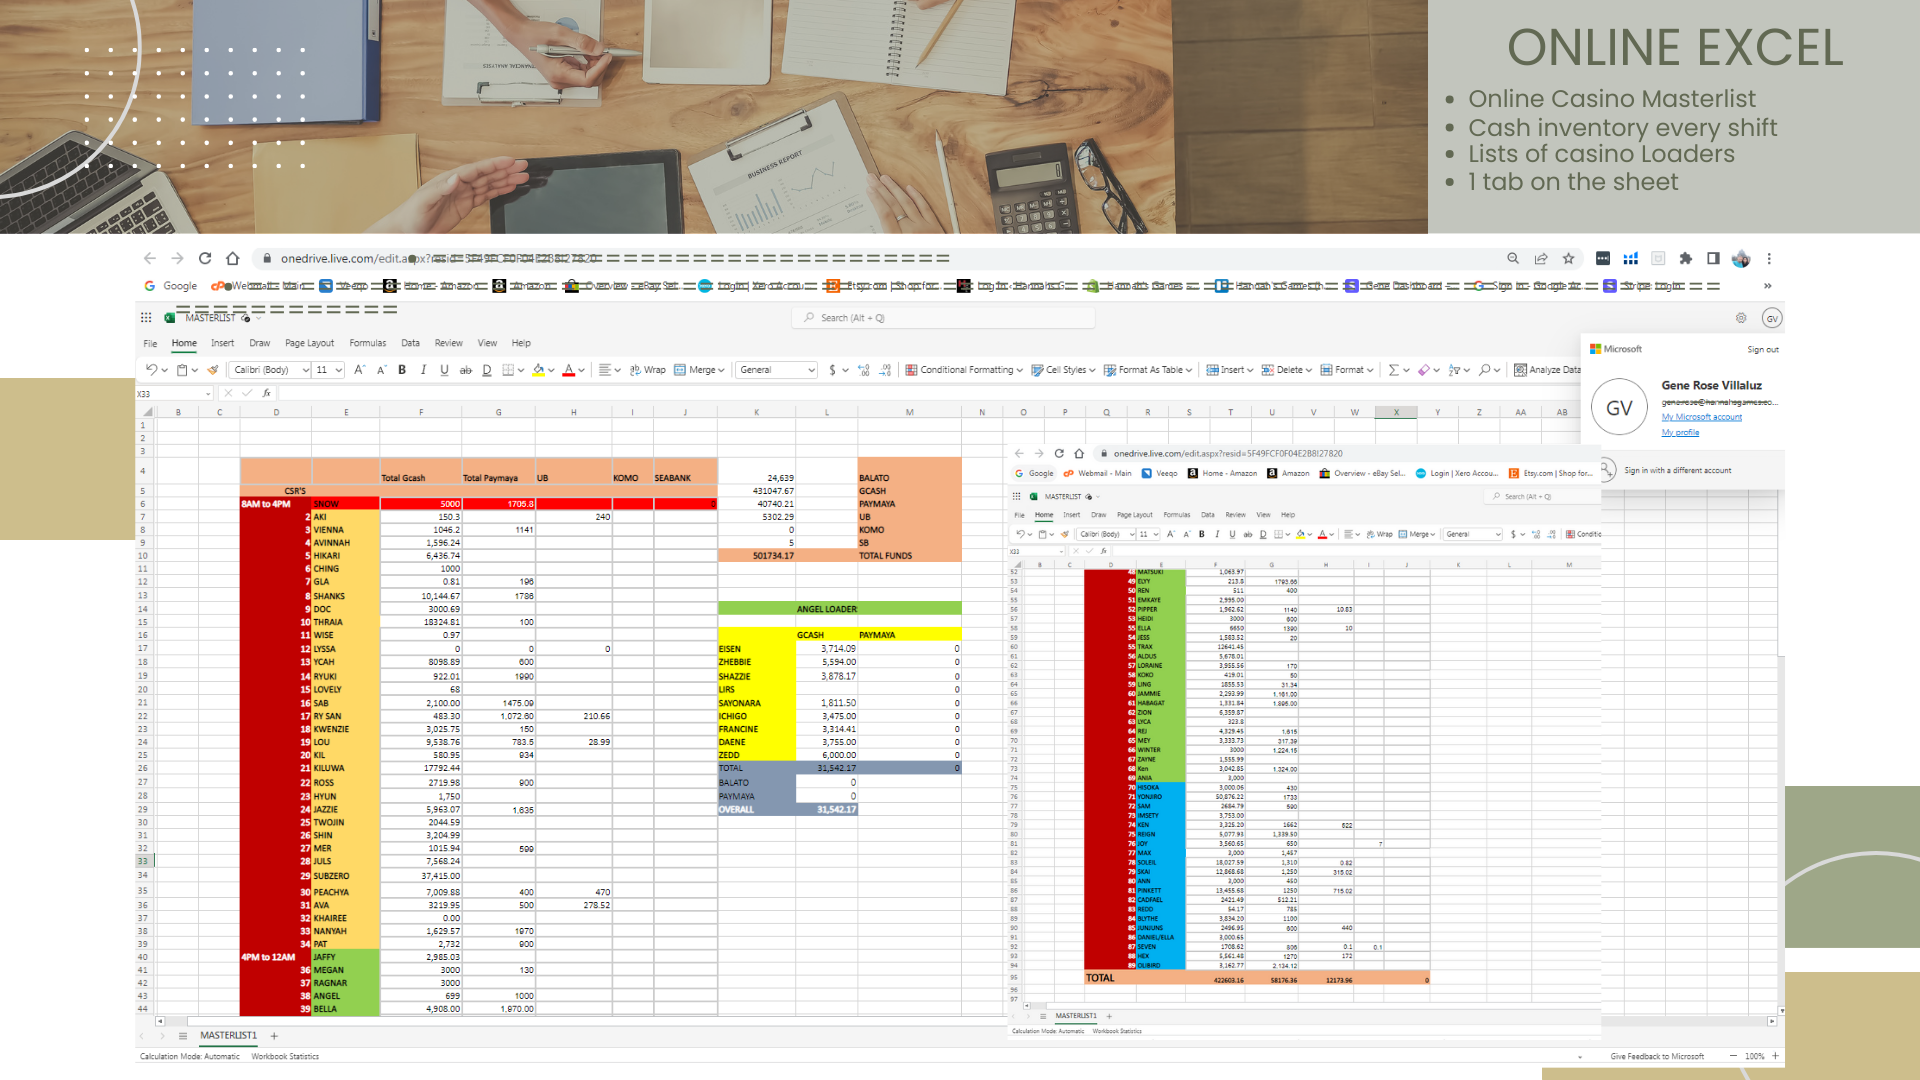Toggle Underline formatting in ribbon
Viewport: 1920px width, 1080px height.
coord(444,370)
